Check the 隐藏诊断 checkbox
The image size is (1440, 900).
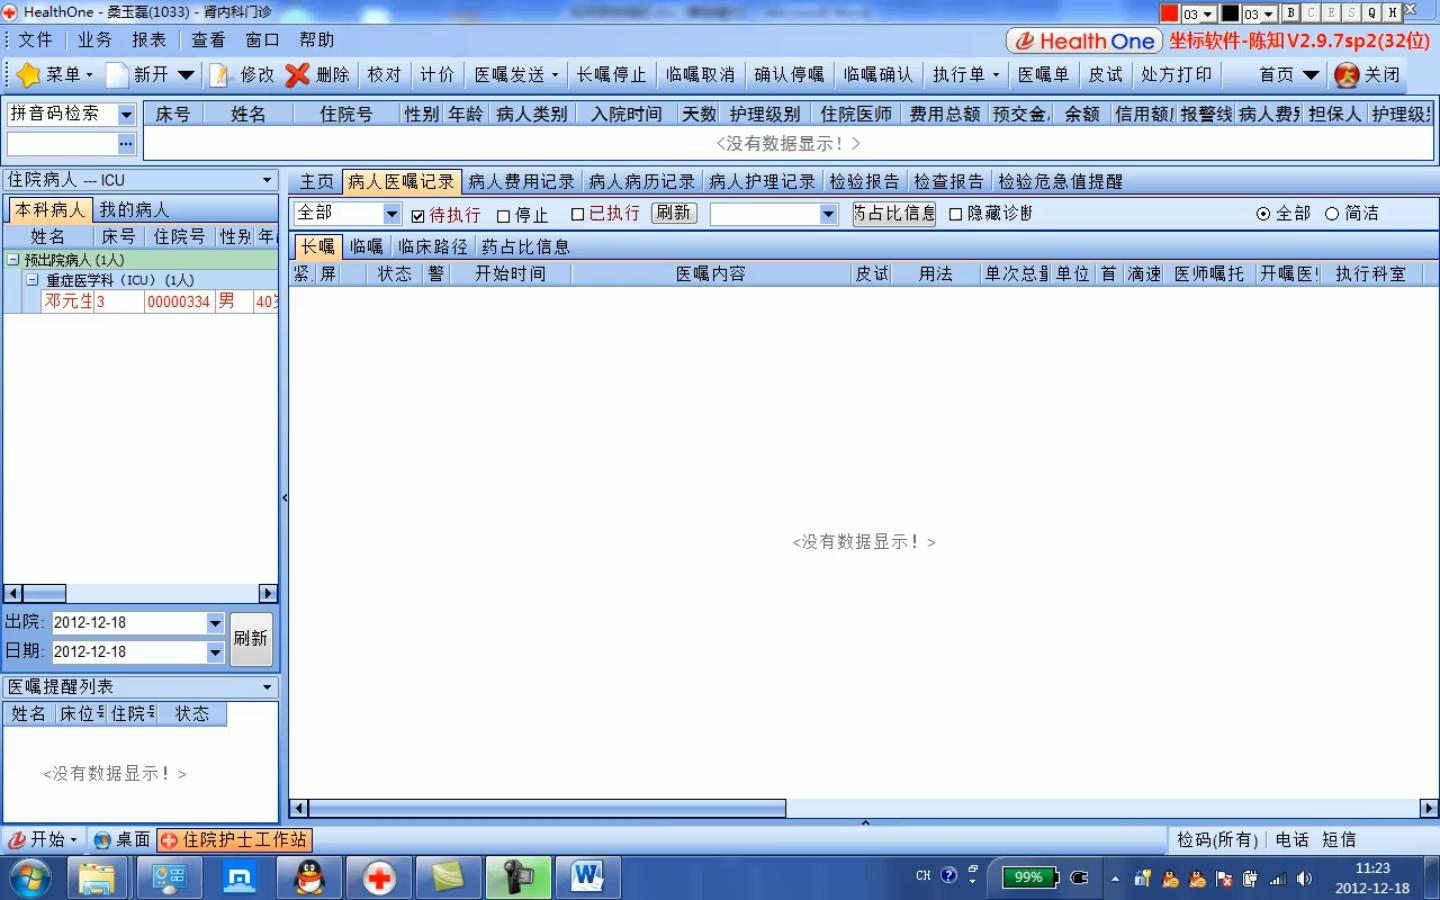point(955,214)
